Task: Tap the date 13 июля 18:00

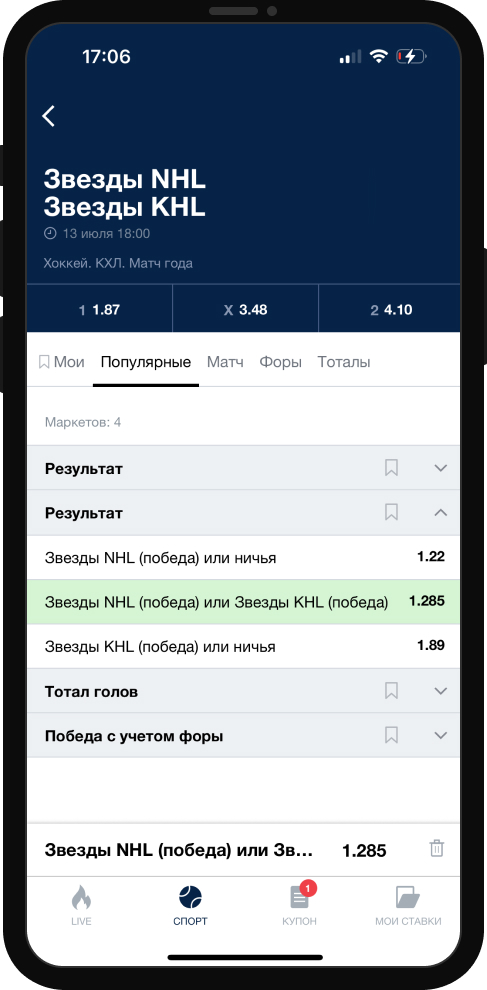Action: [106, 234]
